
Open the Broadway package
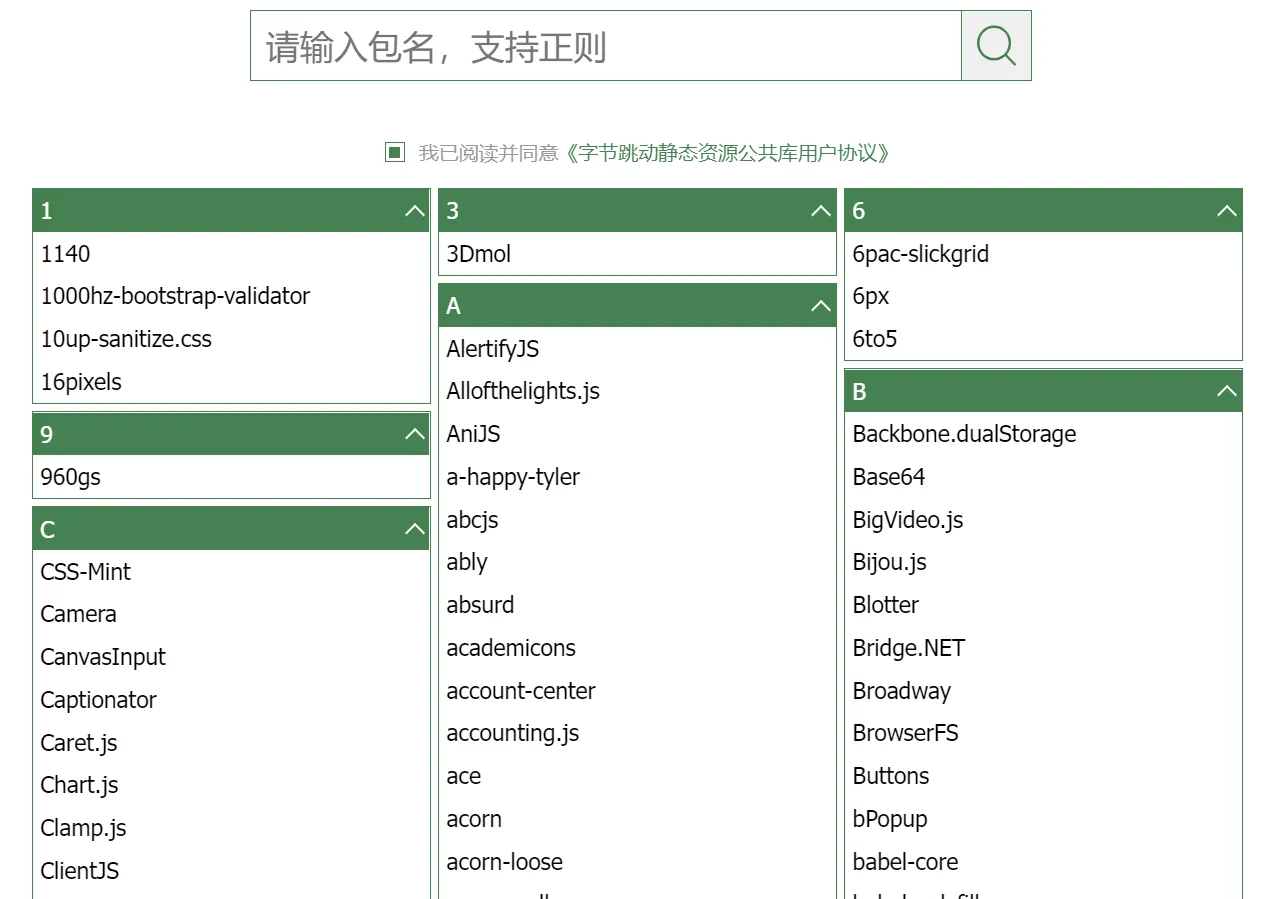(901, 691)
